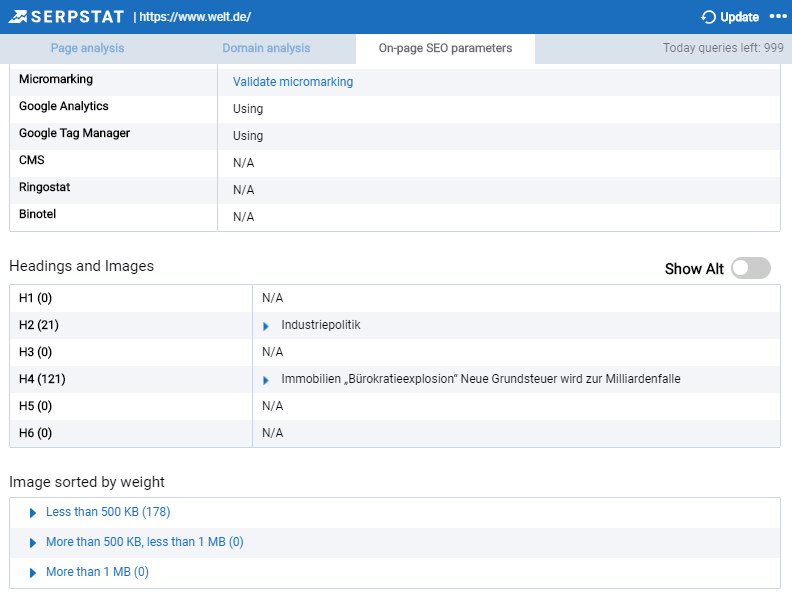Click the Using value for Google Analytics
Screen dimensions: 792x594
point(248,109)
